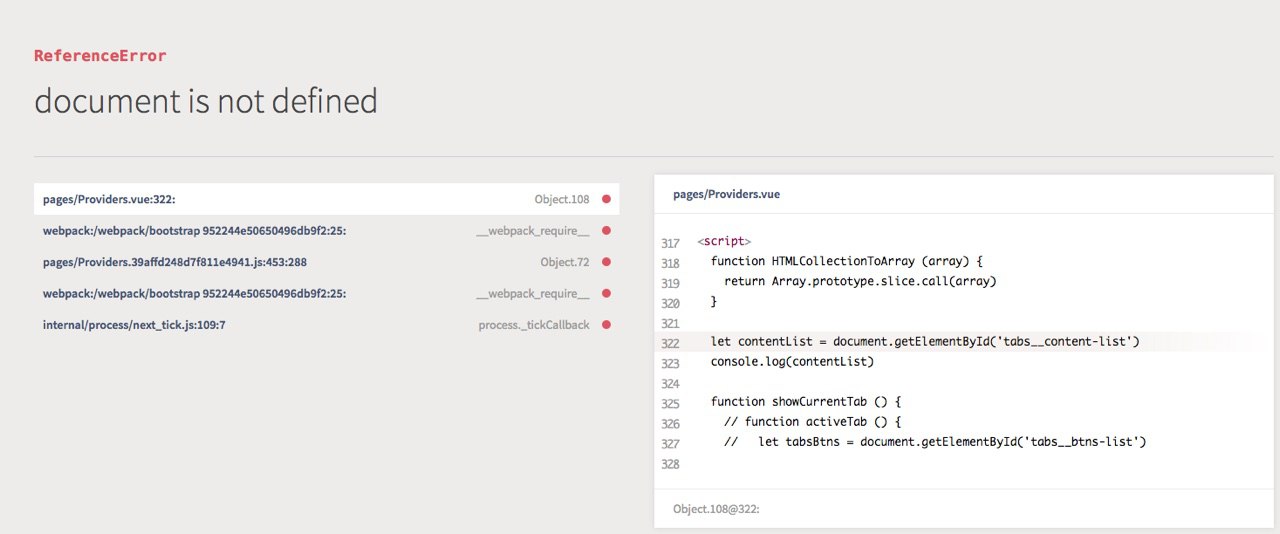Select the Providers.39affd248d7f811e4941.js:453:288 stack frame
Screen dimensions: 1280x534
174,262
